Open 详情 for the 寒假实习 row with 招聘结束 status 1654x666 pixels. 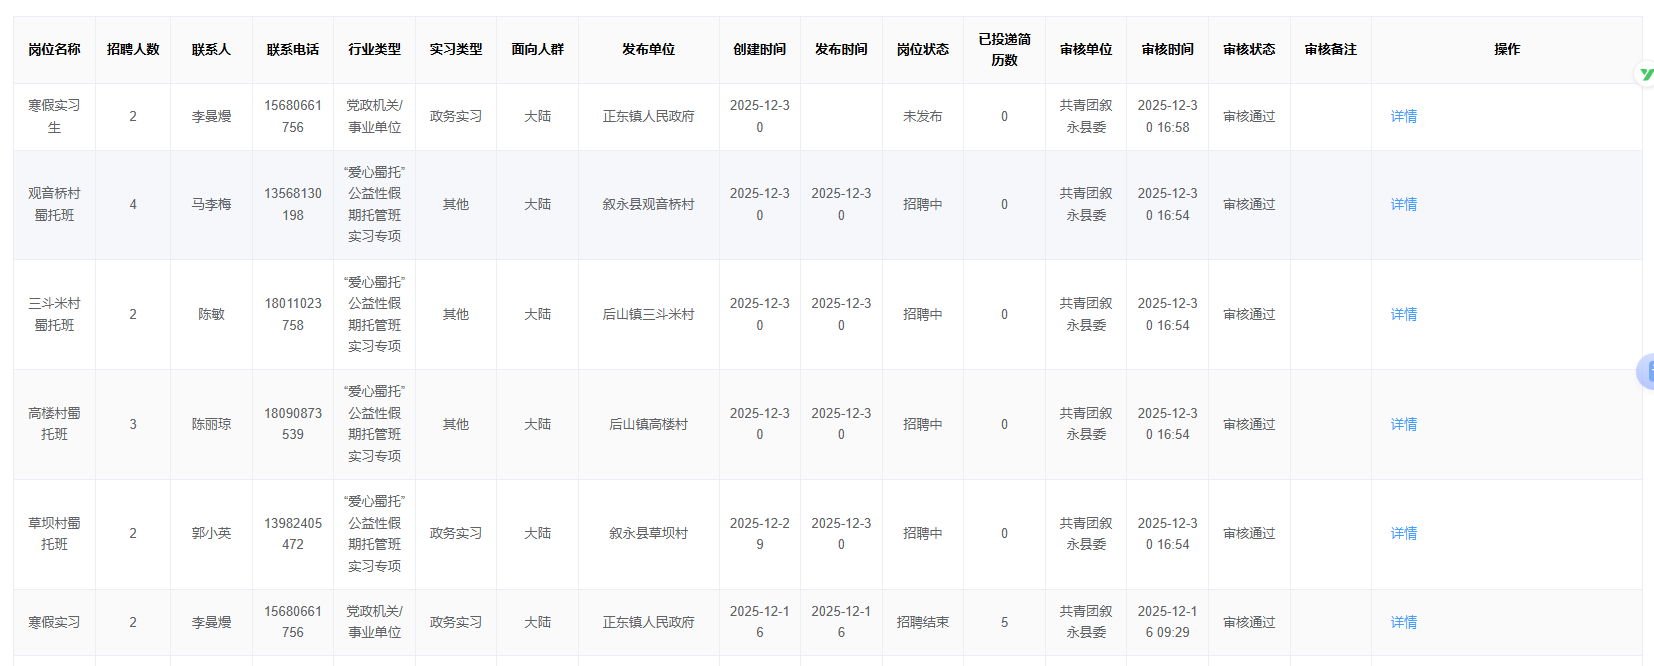click(1404, 622)
